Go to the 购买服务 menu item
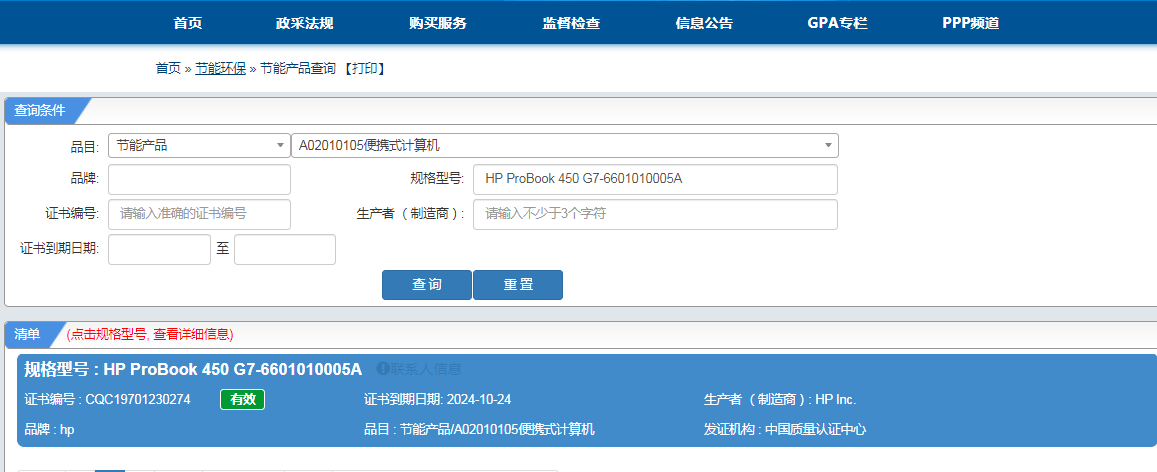Image resolution: width=1157 pixels, height=472 pixels. pos(438,23)
